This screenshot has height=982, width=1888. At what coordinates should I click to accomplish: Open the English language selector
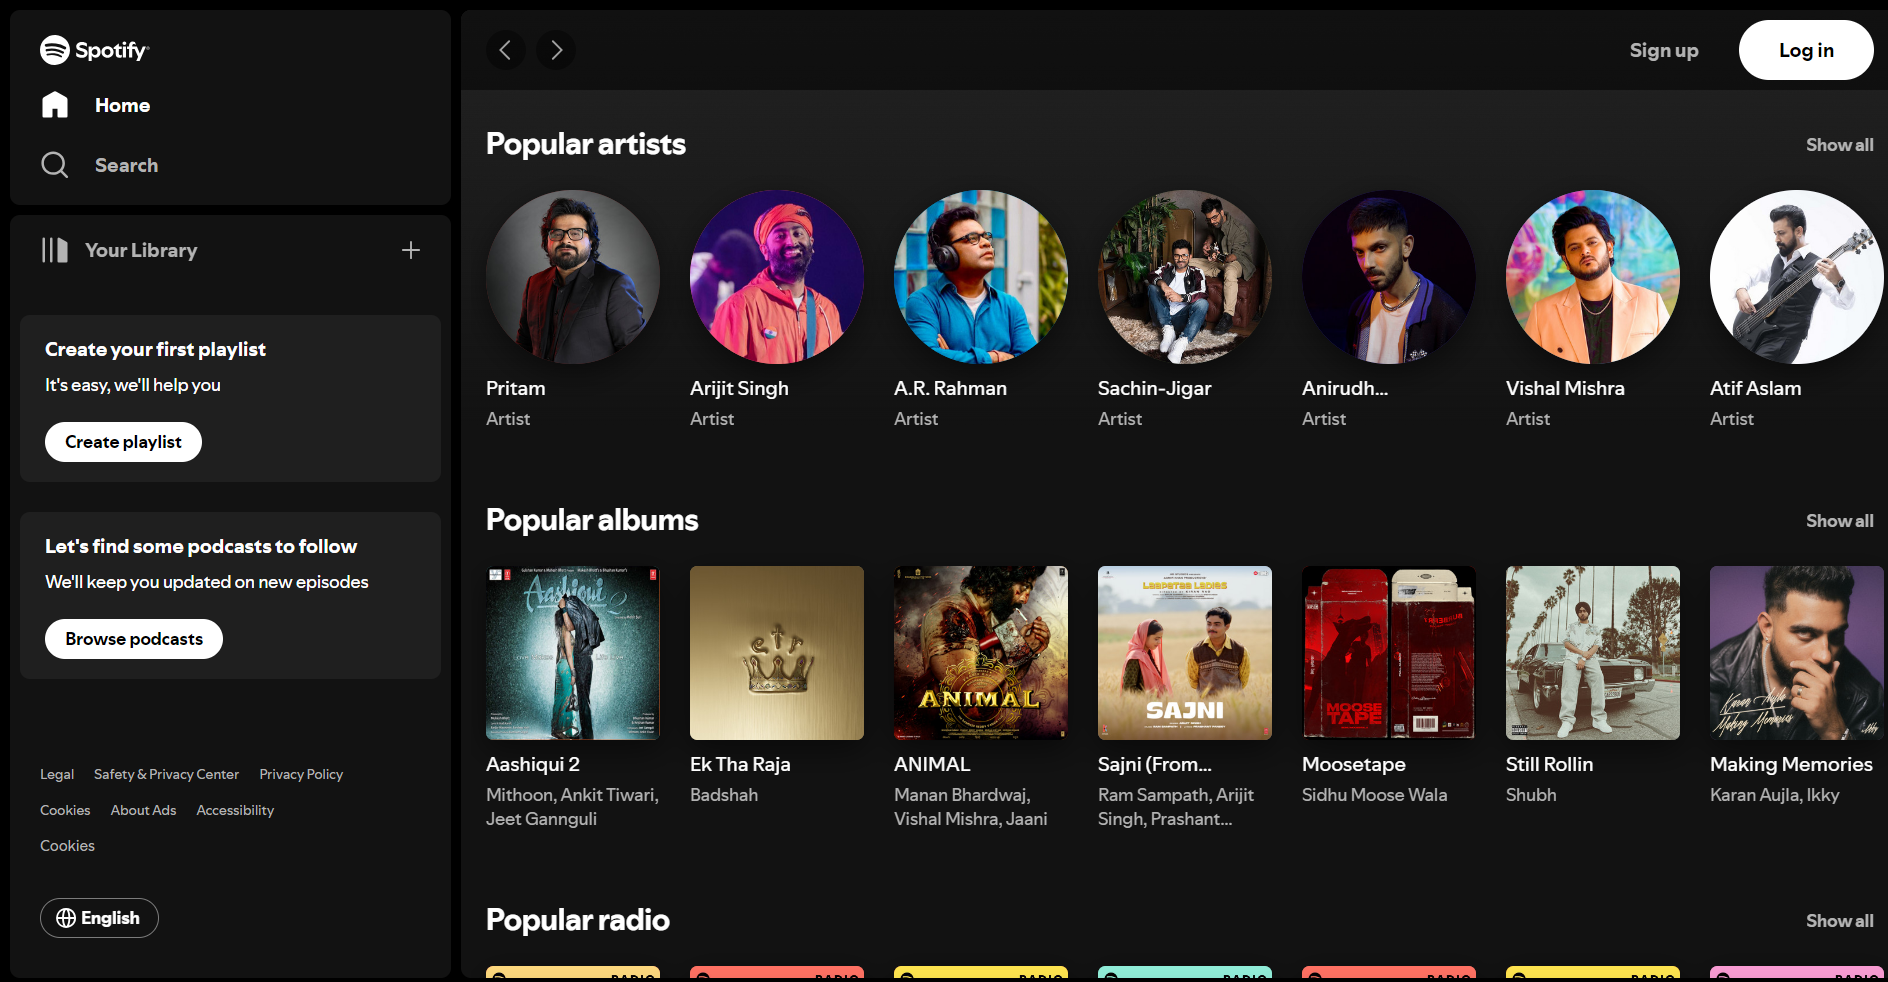[99, 918]
